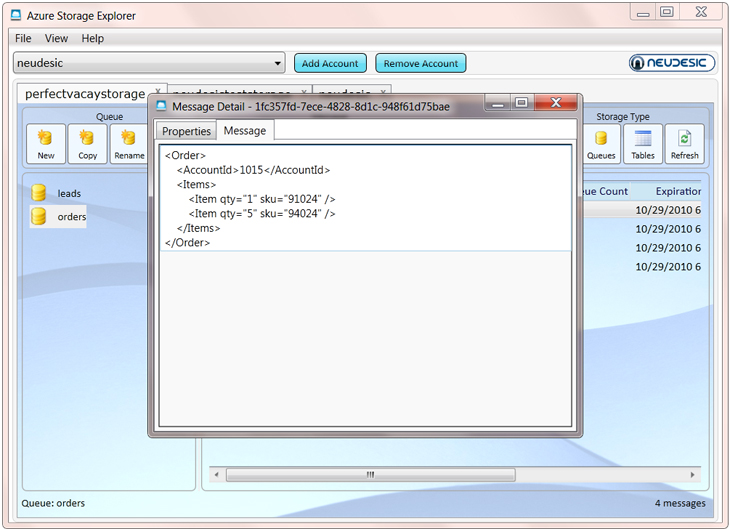Switch storage type to Queues
730x529 pixels.
601,143
